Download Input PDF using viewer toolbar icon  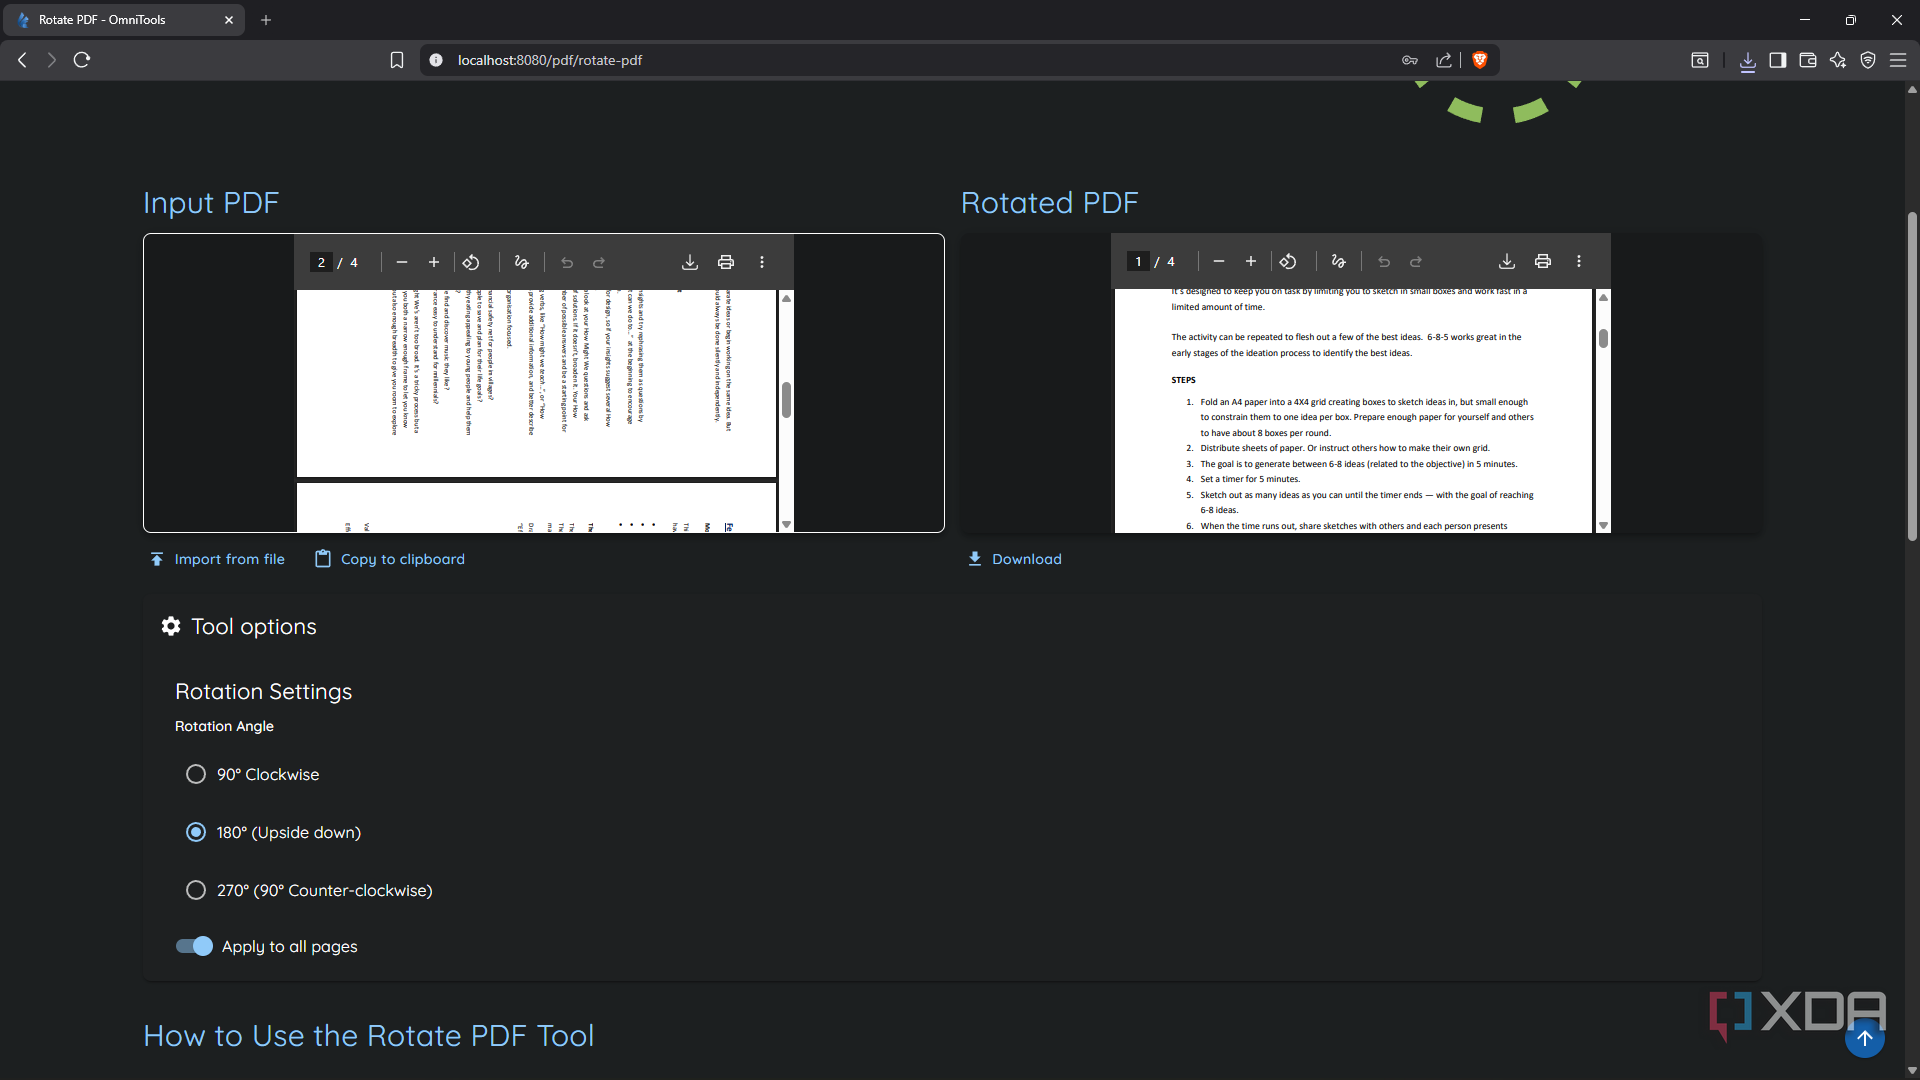coord(690,263)
